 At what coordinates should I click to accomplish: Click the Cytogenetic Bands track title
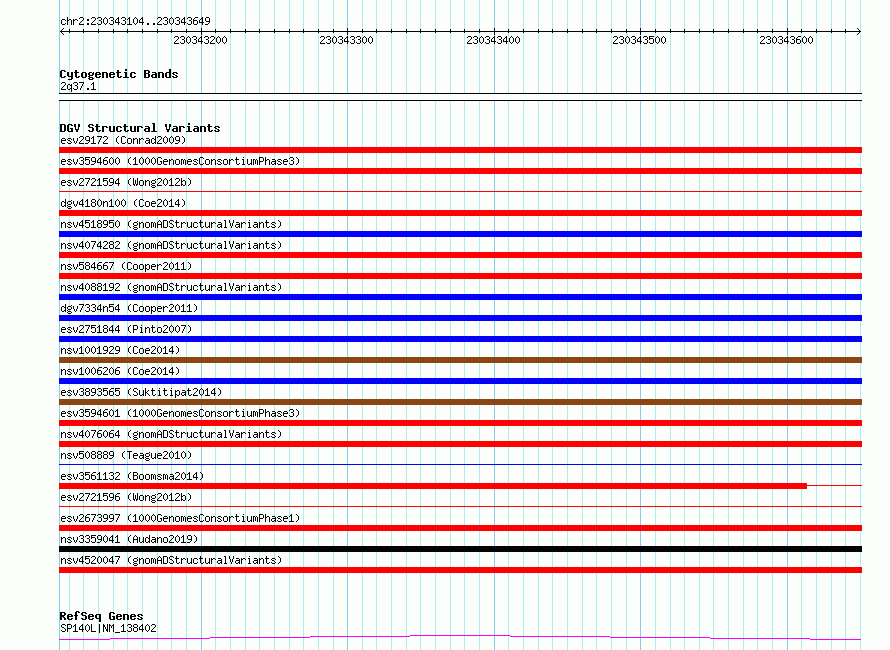(x=119, y=74)
